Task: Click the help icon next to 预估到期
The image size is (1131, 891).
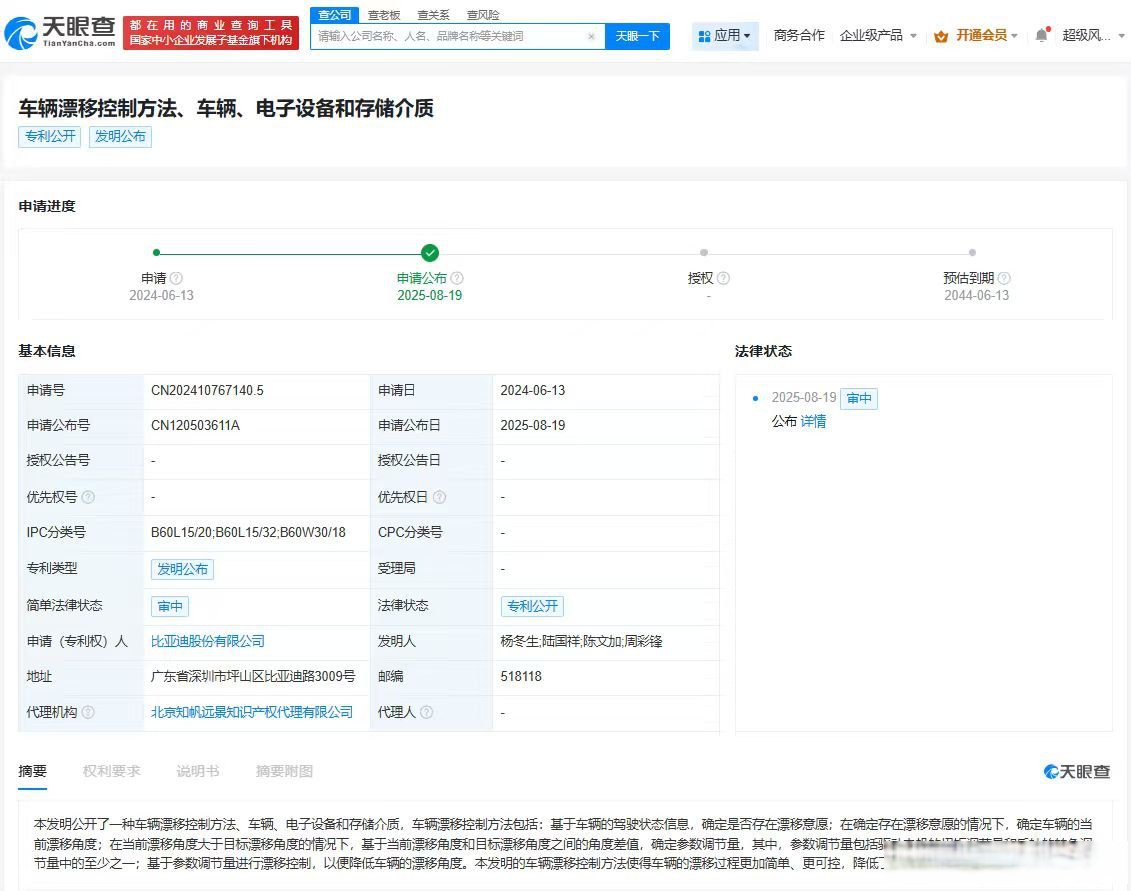Action: [1004, 278]
